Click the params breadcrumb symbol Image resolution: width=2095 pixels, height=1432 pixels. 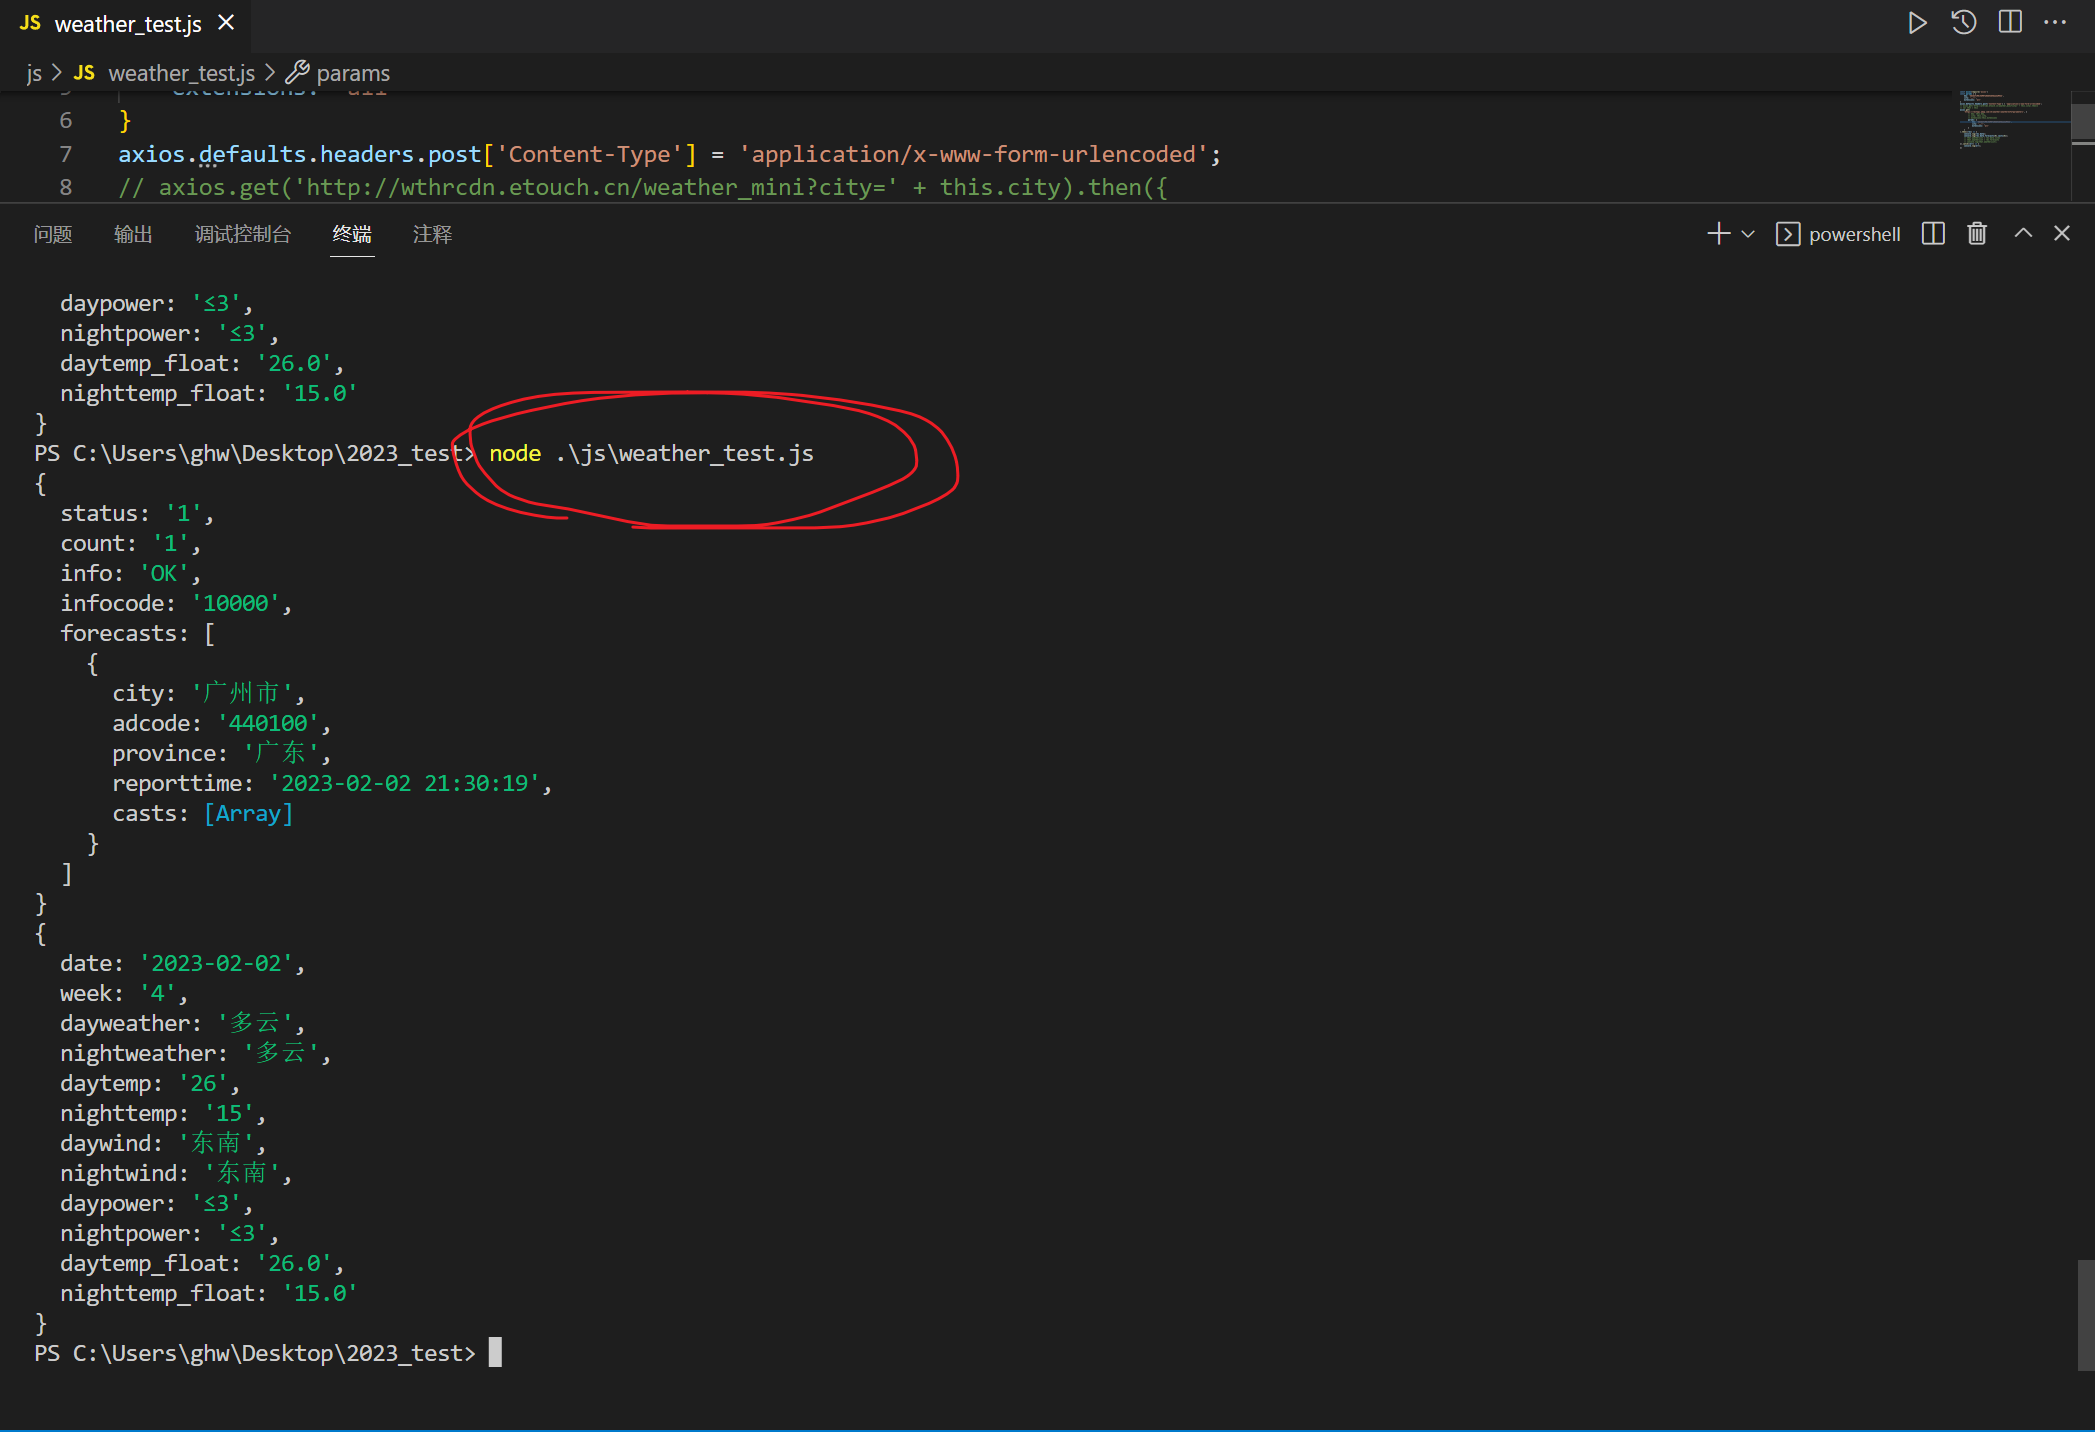[352, 73]
